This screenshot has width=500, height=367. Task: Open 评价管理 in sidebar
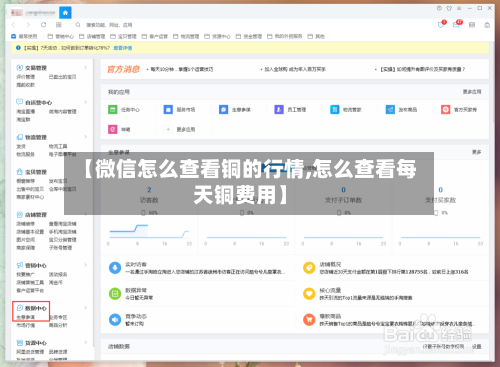click(x=26, y=77)
